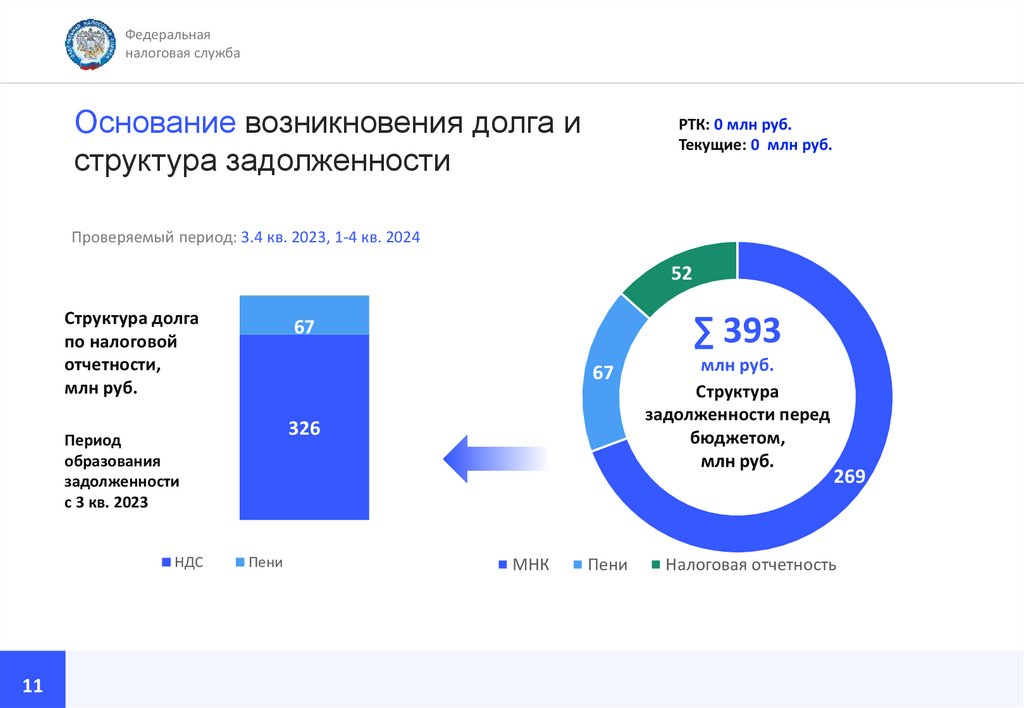Click the title line 'структура задолженности'
1024x708 pixels.
click(262, 161)
